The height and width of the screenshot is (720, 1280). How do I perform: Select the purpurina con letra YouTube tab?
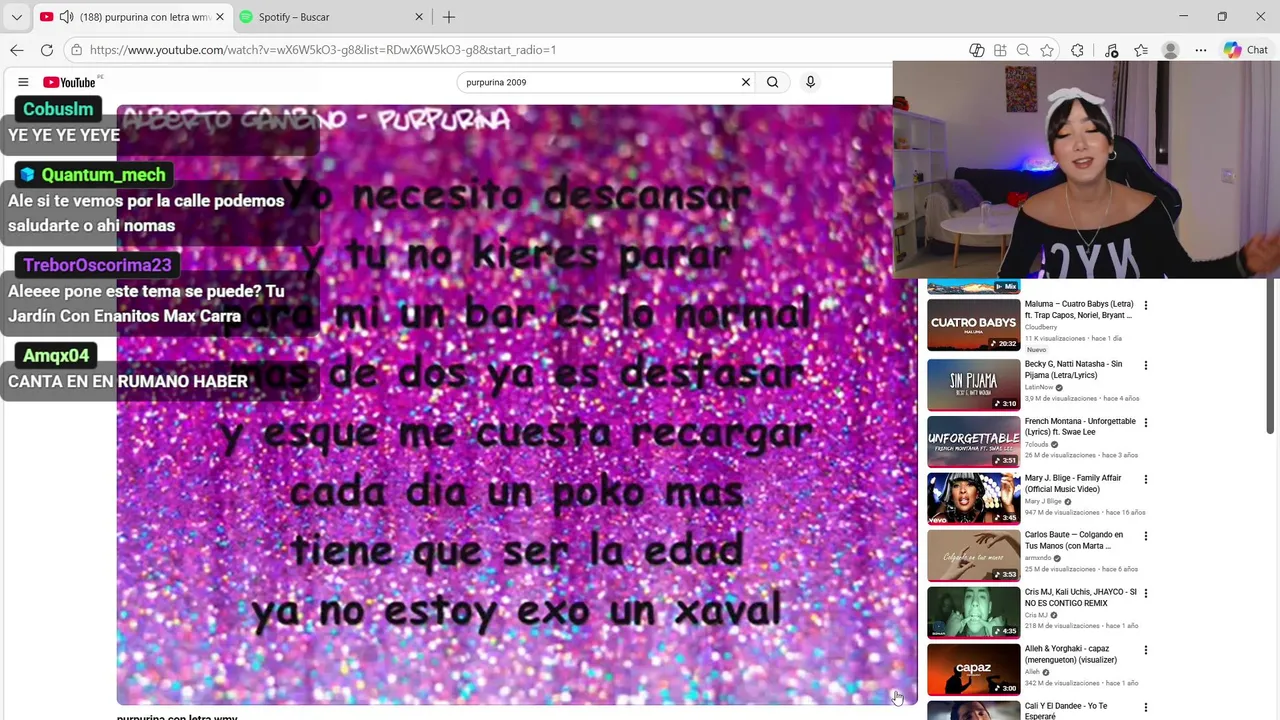[x=133, y=17]
